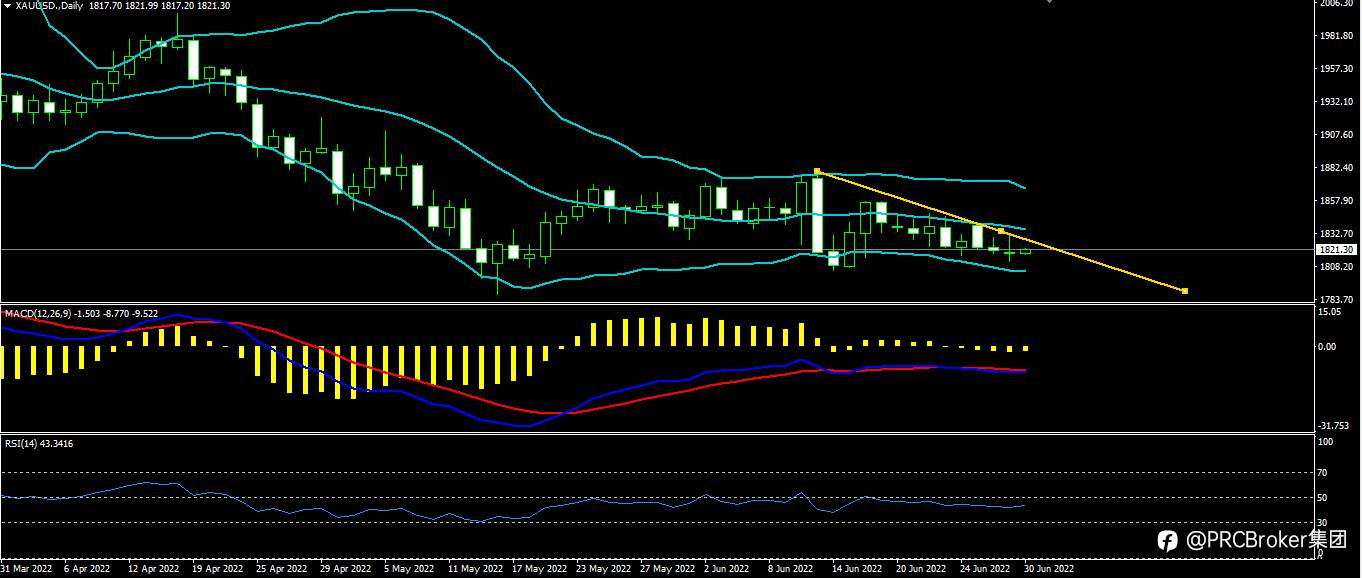
Task: Click the 100 level on RSI scale
Action: (1326, 441)
